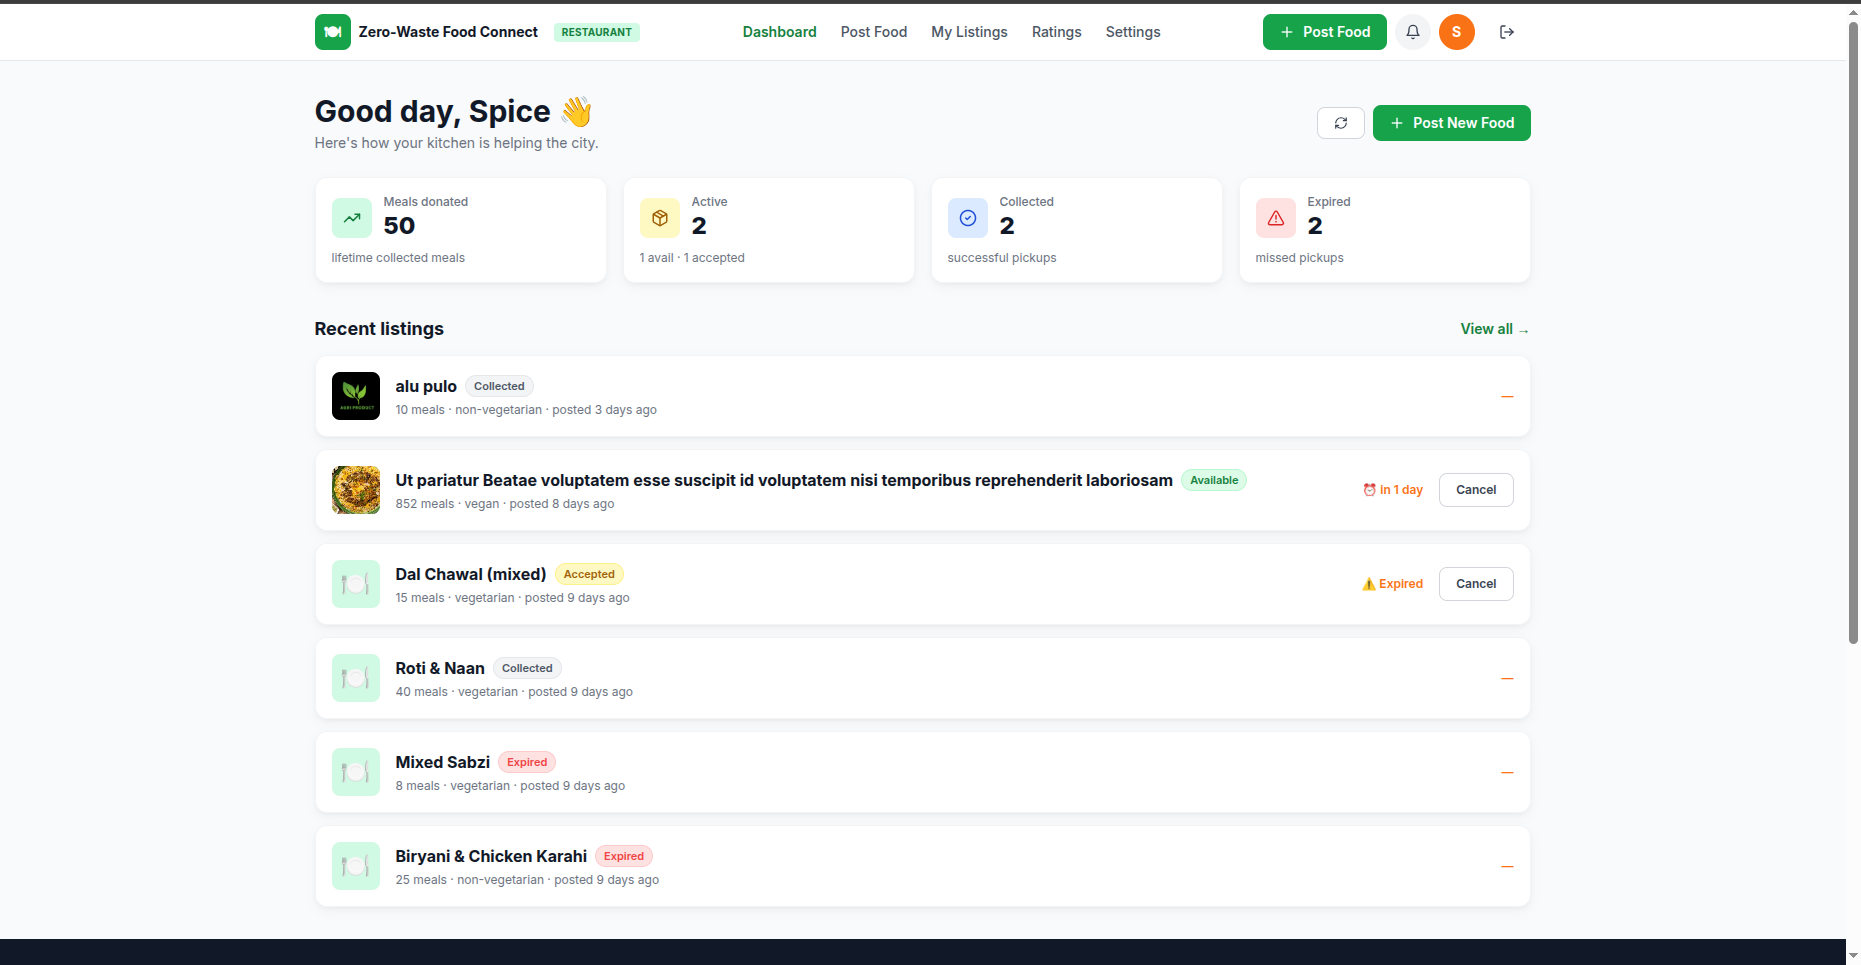This screenshot has height=965, width=1861.
Task: Cancel the Ut pariatur Beatae listing
Action: (x=1476, y=490)
